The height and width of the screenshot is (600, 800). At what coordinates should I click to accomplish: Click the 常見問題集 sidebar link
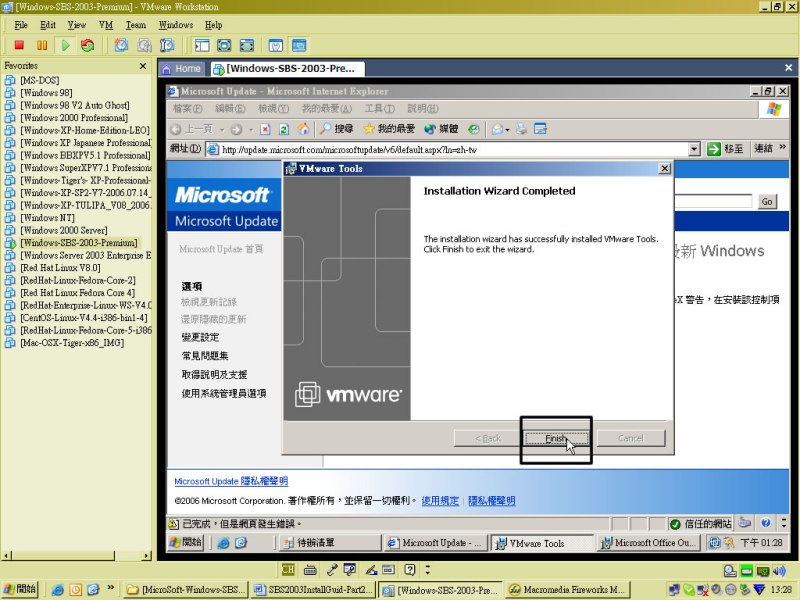(x=205, y=356)
